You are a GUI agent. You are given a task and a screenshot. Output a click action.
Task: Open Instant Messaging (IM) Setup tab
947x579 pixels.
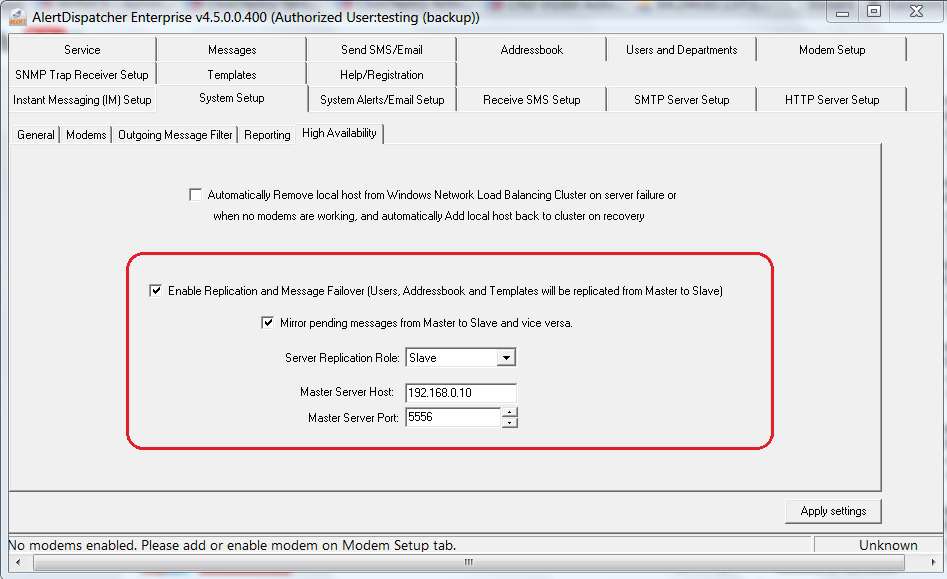[x=82, y=100]
